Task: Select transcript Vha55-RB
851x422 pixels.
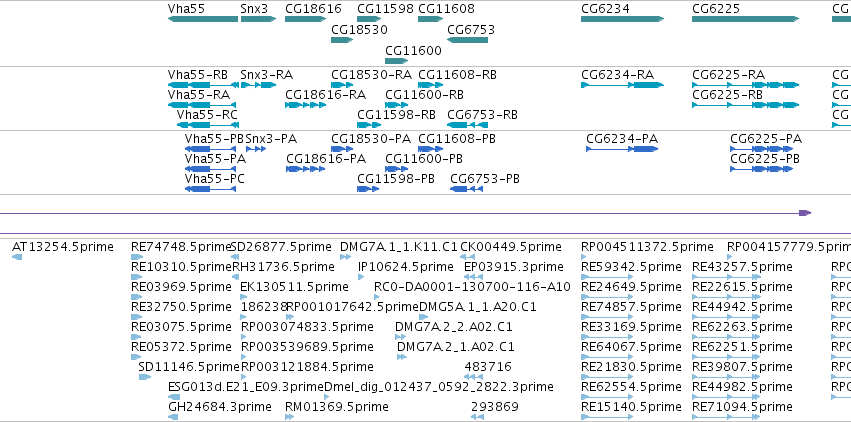Action: coord(203,85)
